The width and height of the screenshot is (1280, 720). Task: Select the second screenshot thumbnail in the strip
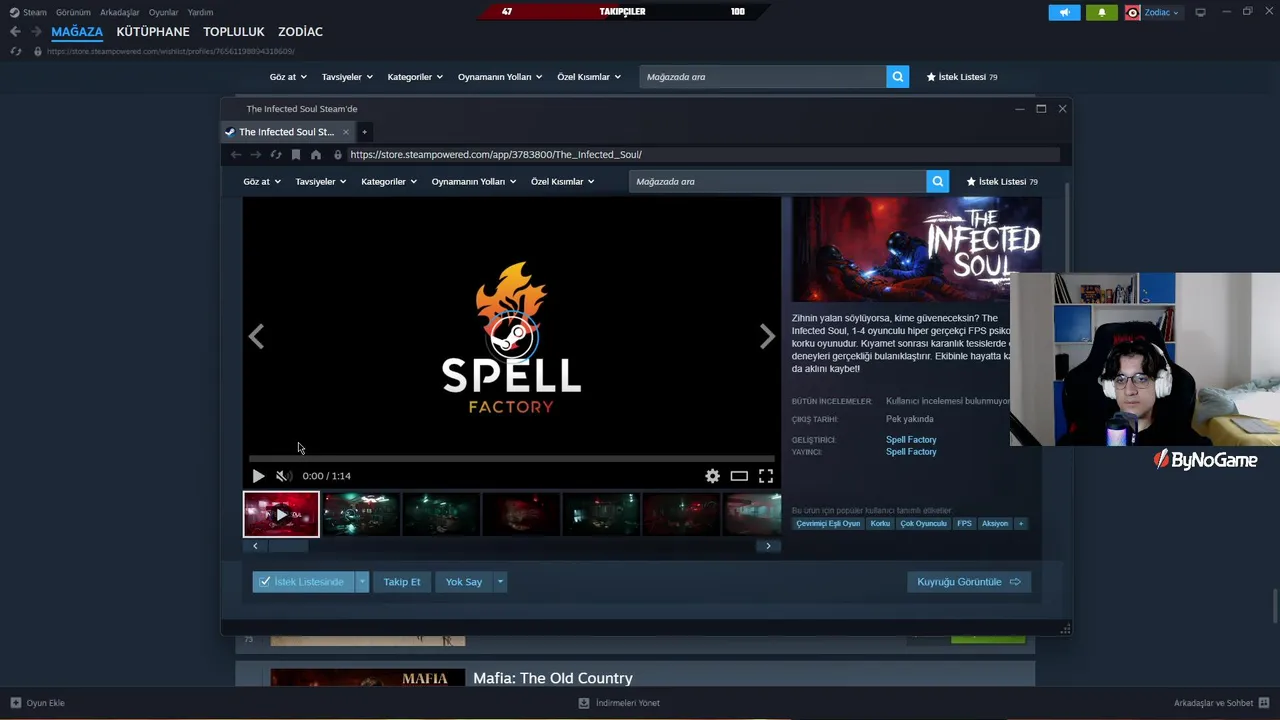pos(361,514)
